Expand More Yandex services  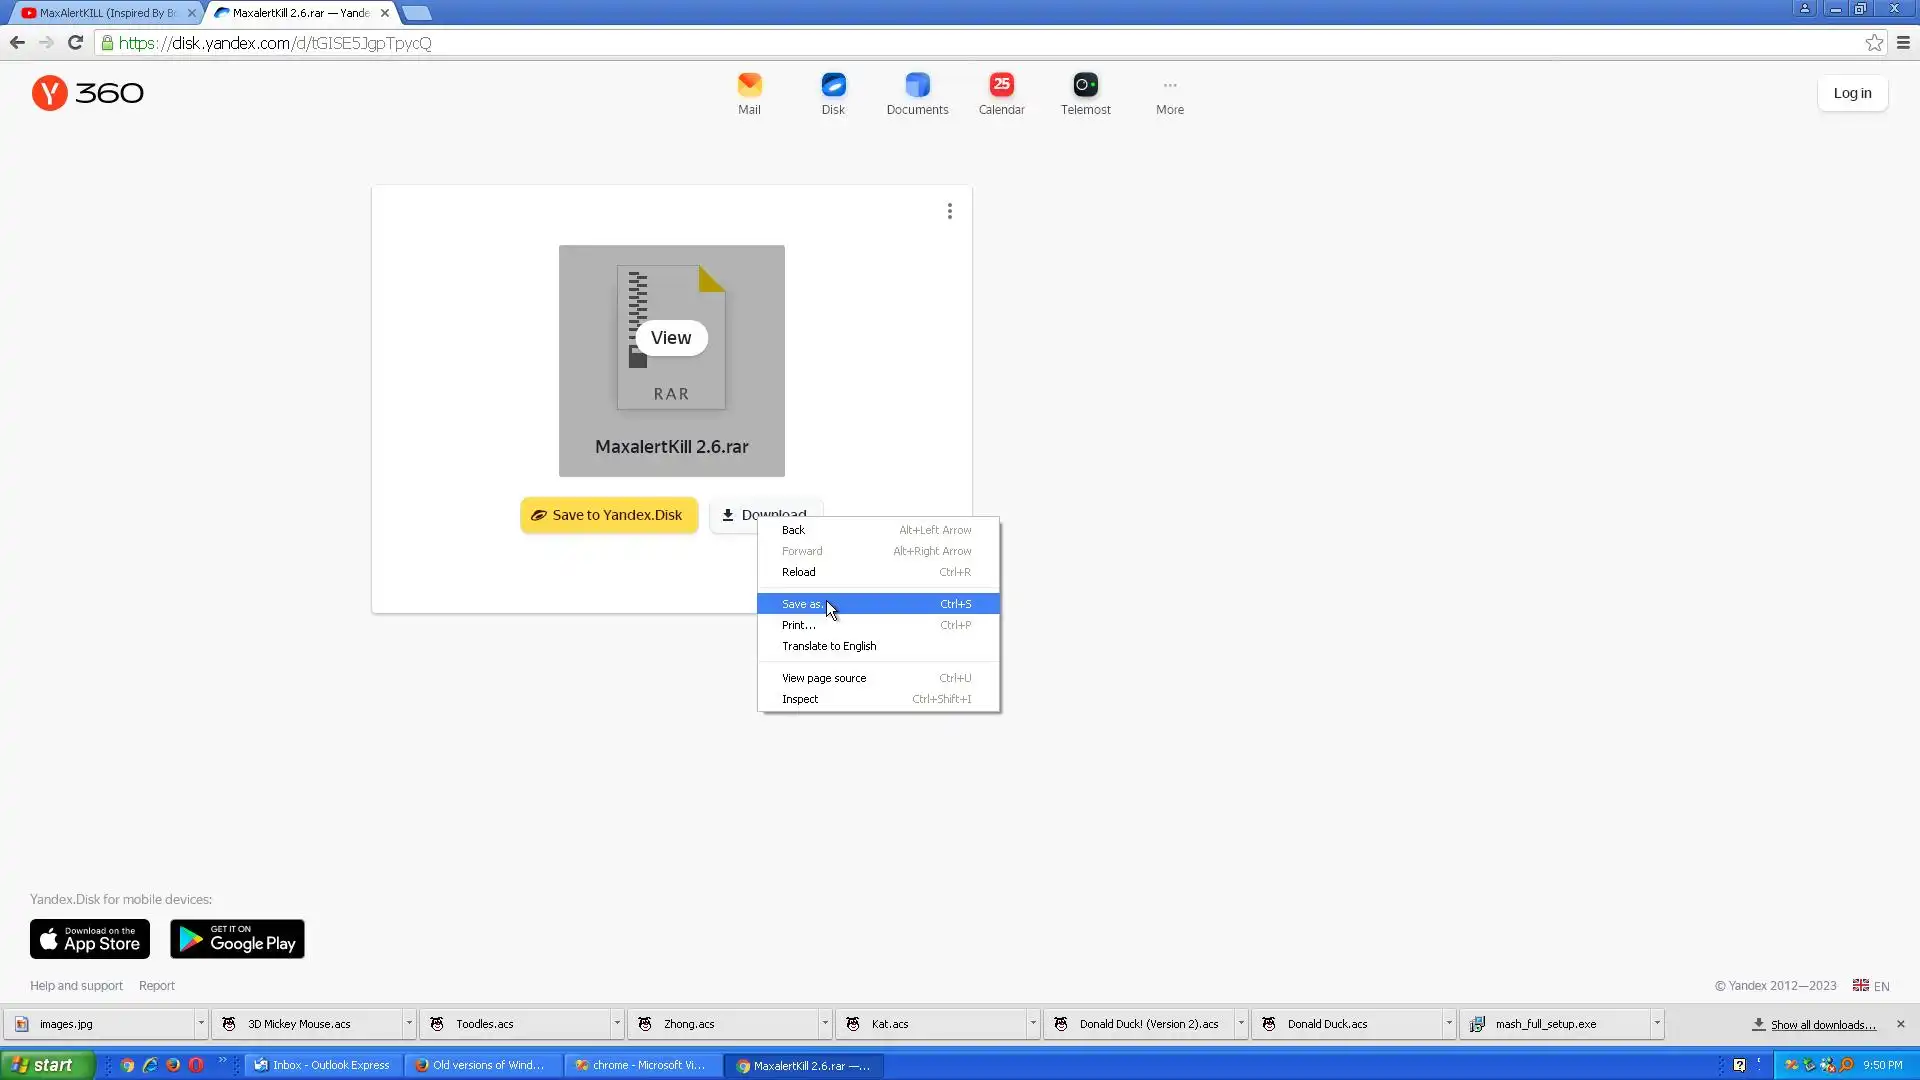[x=1169, y=94]
